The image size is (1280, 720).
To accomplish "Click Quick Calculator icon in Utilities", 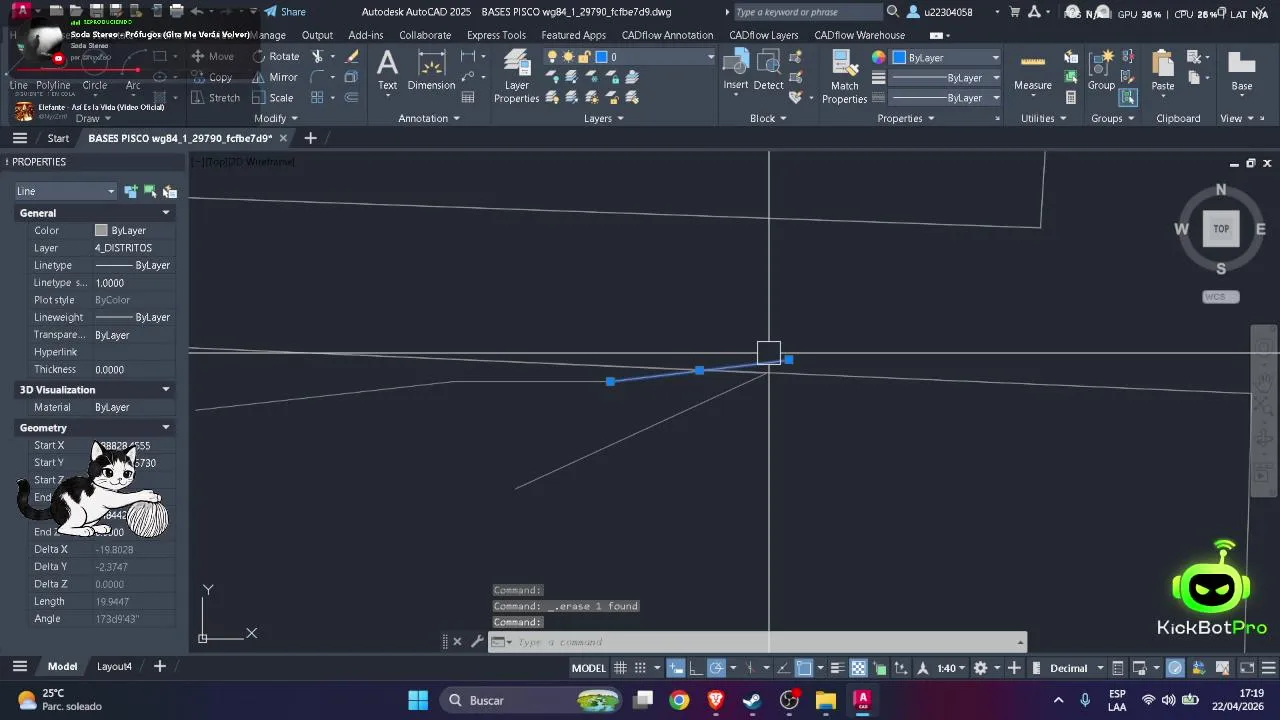I will pyautogui.click(x=1071, y=98).
